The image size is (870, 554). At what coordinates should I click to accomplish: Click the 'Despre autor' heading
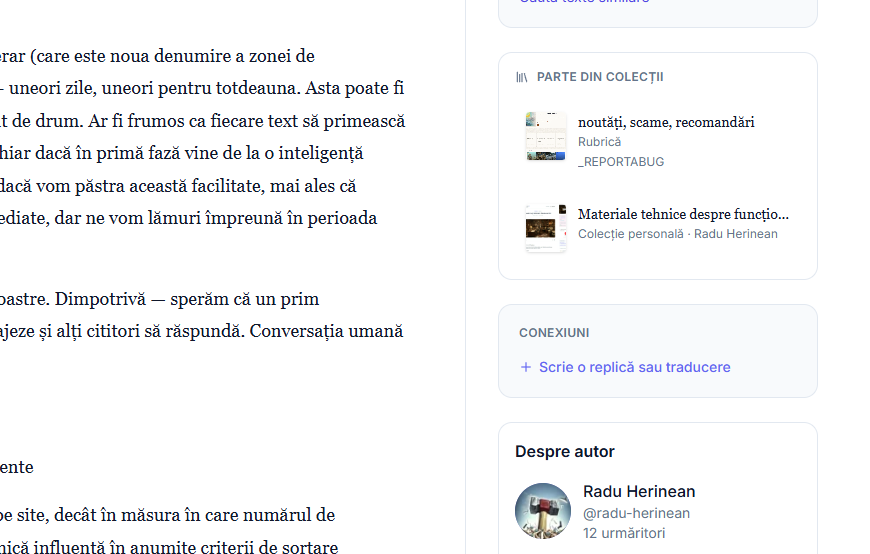[x=565, y=452]
